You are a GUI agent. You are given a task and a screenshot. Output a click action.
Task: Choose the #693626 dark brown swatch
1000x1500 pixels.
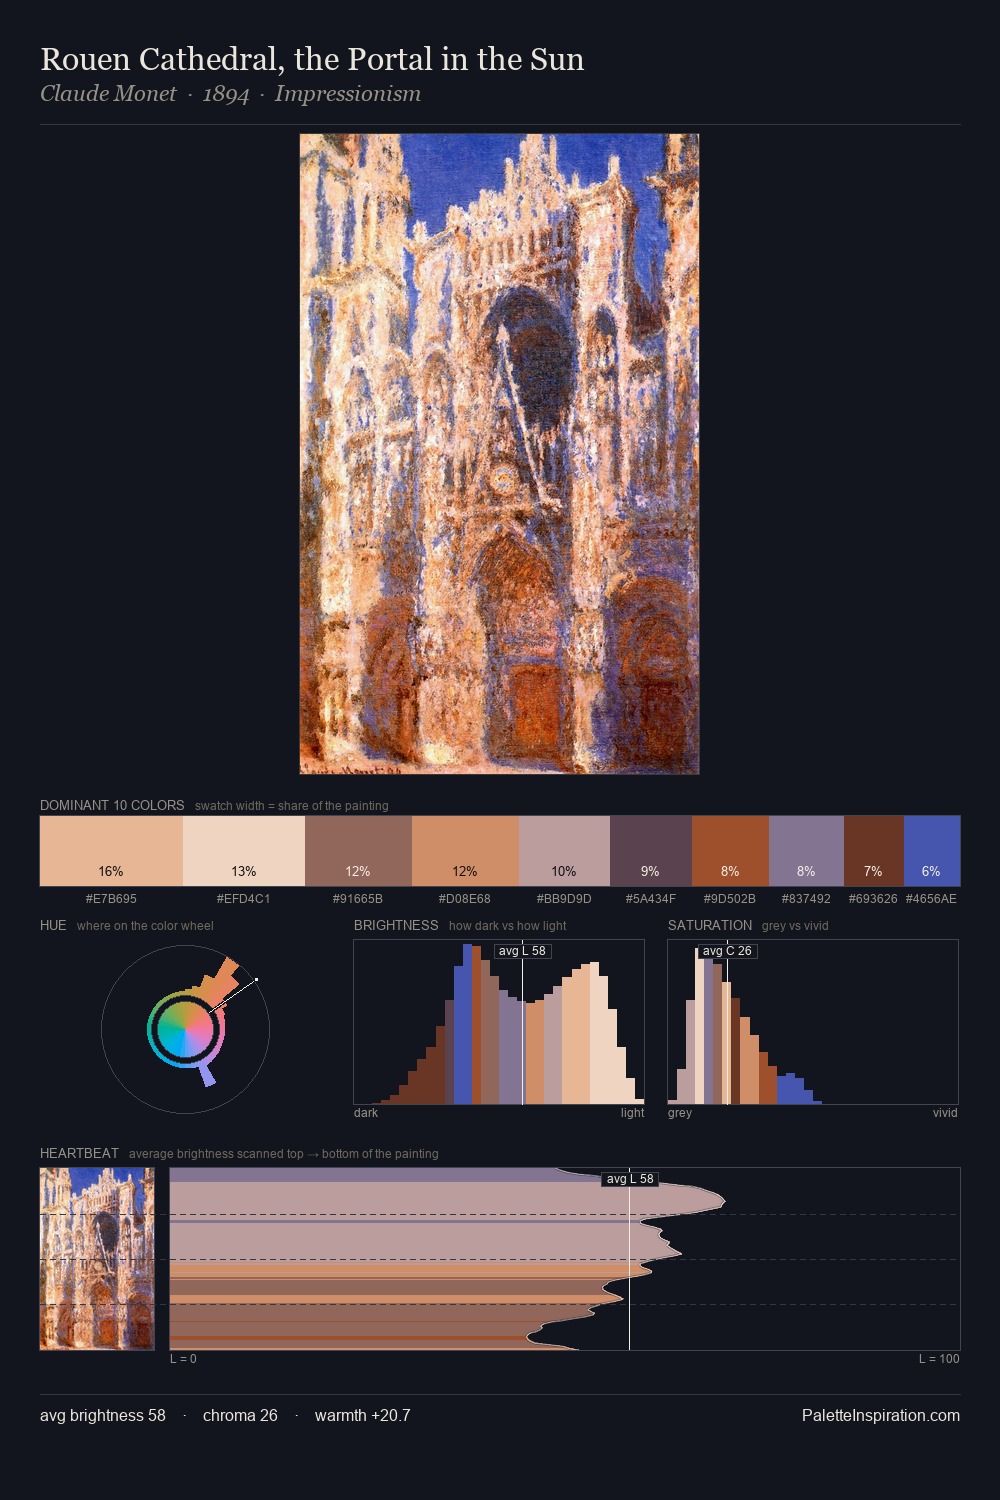874,851
